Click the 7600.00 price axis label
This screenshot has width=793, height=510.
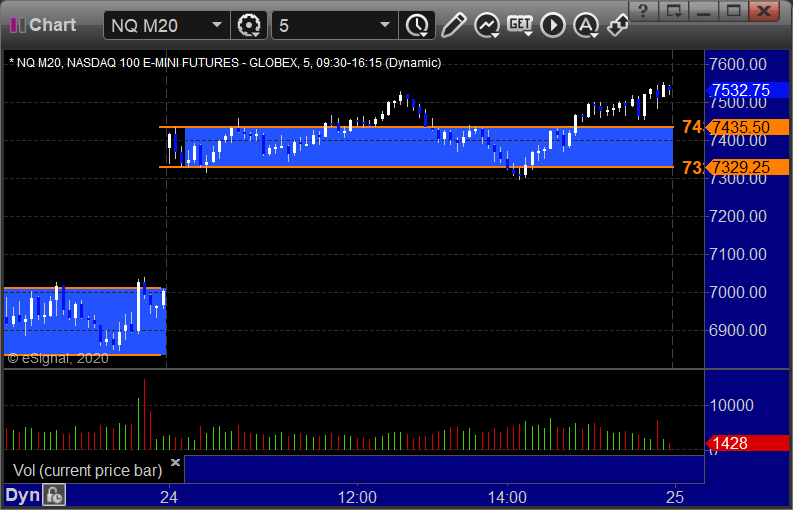click(x=738, y=64)
